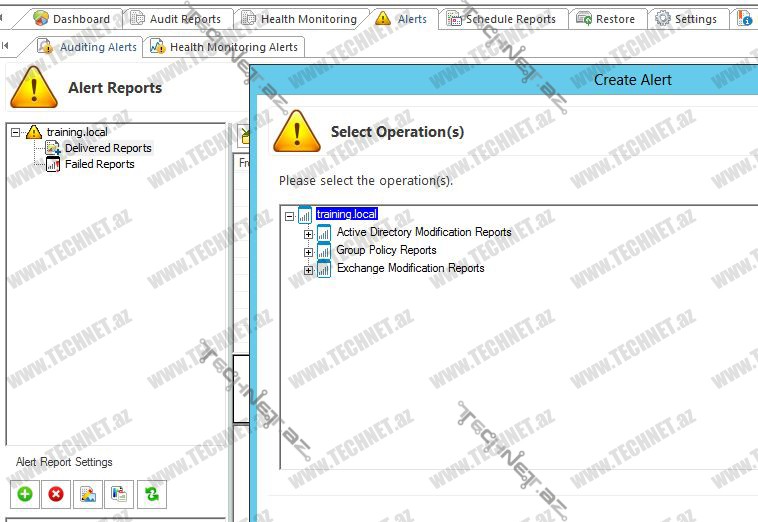Open the Settings tab
Screen dimensions: 758x522
point(686,19)
